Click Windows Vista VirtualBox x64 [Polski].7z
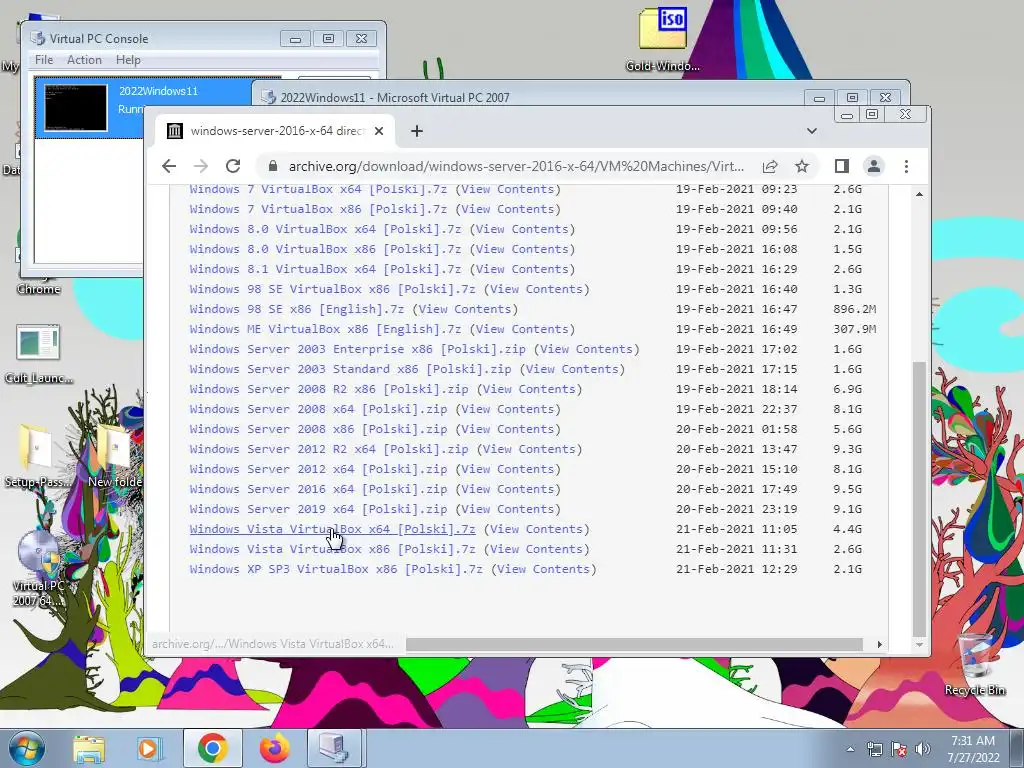The image size is (1024, 768). pyautogui.click(x=332, y=529)
